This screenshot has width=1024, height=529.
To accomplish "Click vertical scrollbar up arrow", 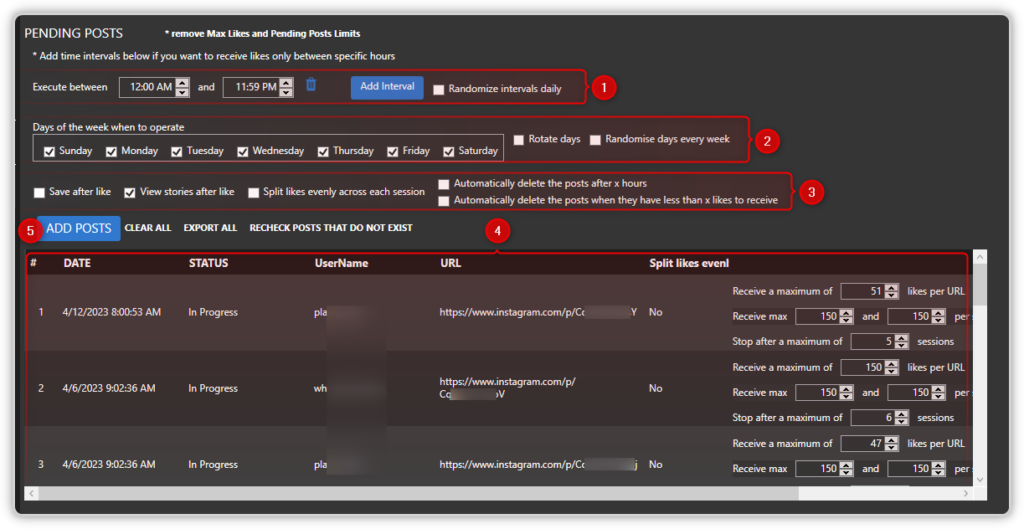I will (979, 257).
